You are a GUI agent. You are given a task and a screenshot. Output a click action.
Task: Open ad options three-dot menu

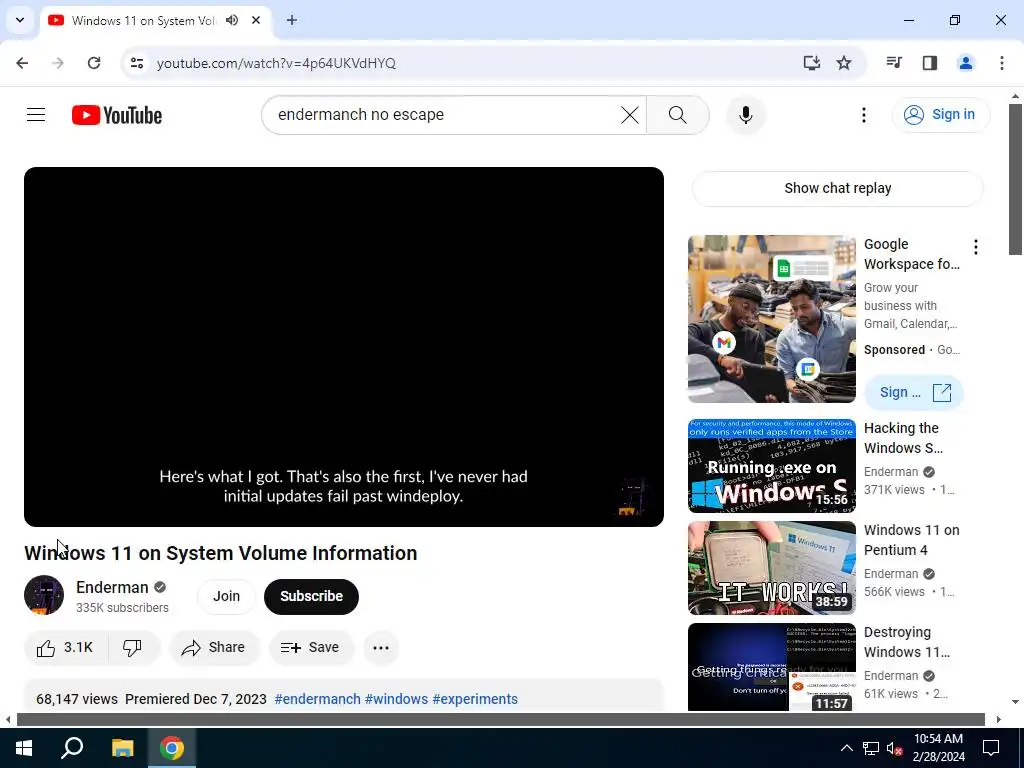[x=975, y=247]
